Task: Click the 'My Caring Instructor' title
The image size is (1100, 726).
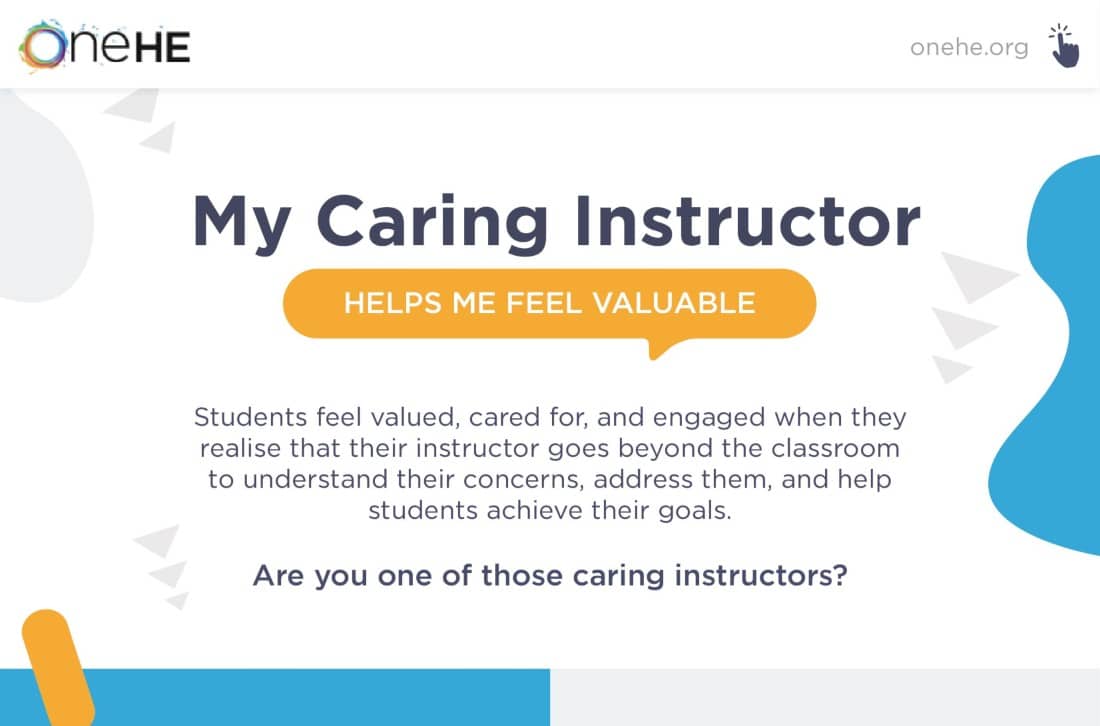Action: click(x=556, y=222)
